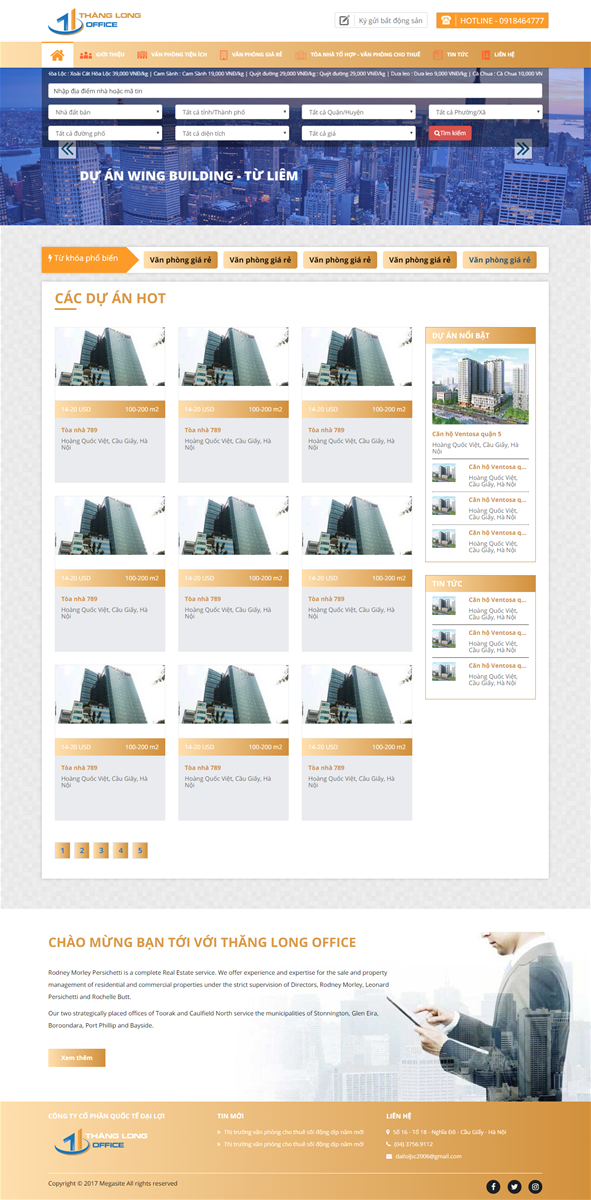Click the phone icon beside HOTLINE
Screen dimensions: 591x1200
point(445,20)
